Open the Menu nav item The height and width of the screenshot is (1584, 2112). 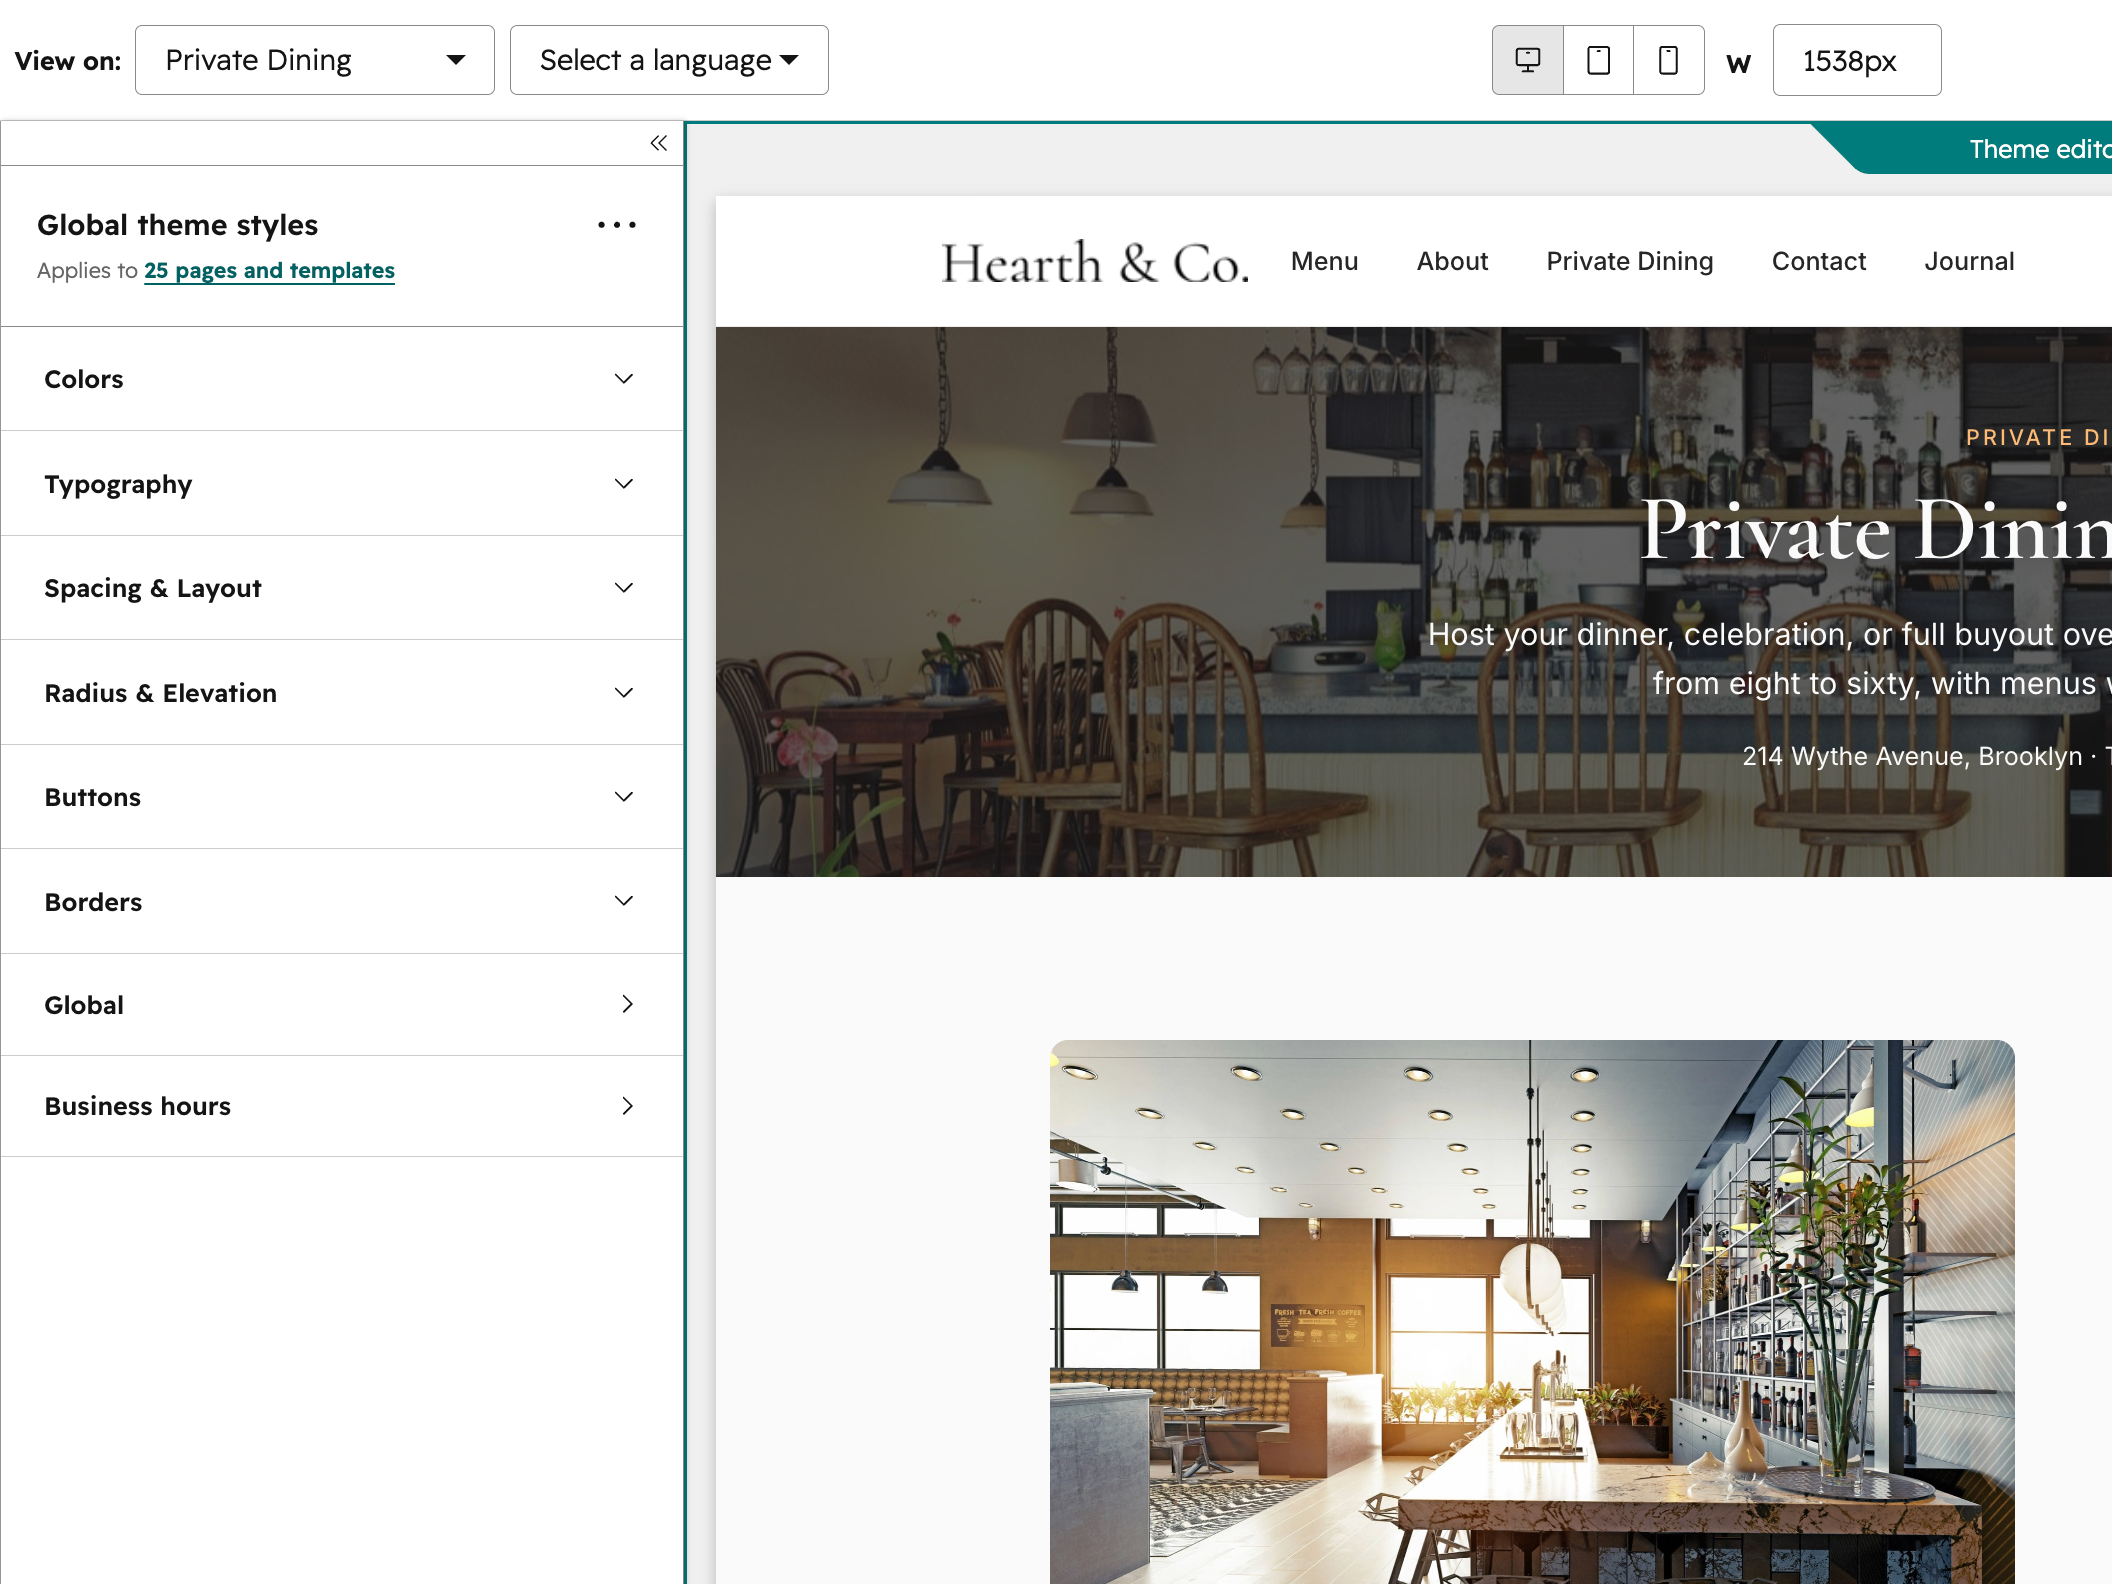(1324, 261)
